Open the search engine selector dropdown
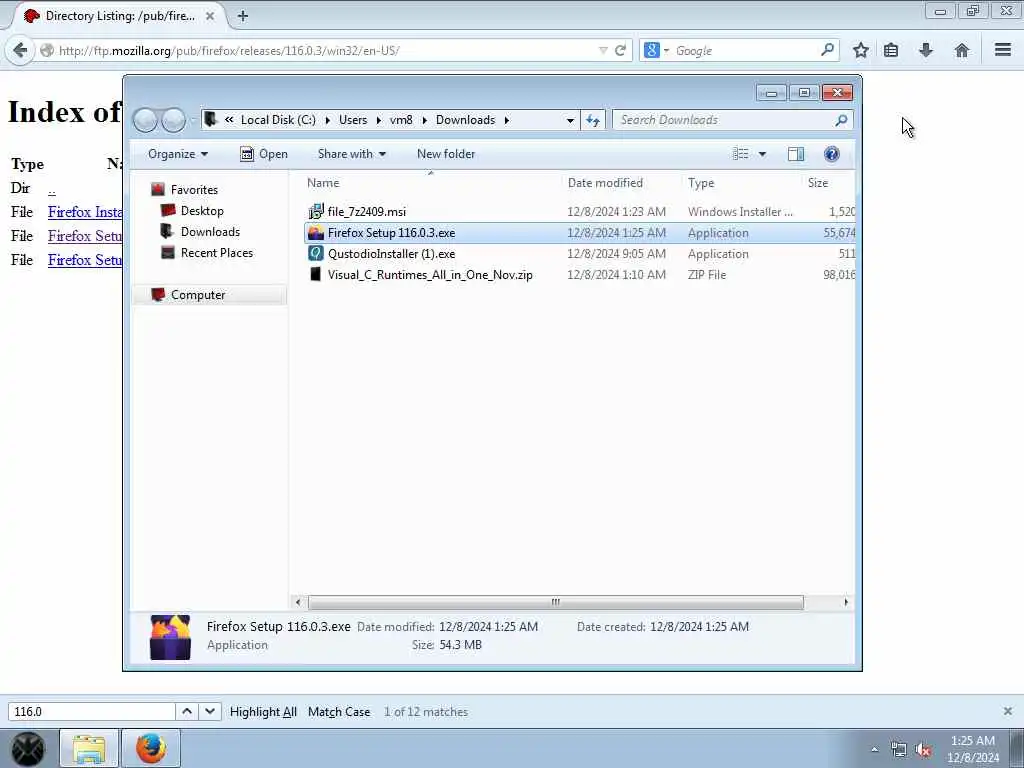1024x768 pixels. pos(656,50)
